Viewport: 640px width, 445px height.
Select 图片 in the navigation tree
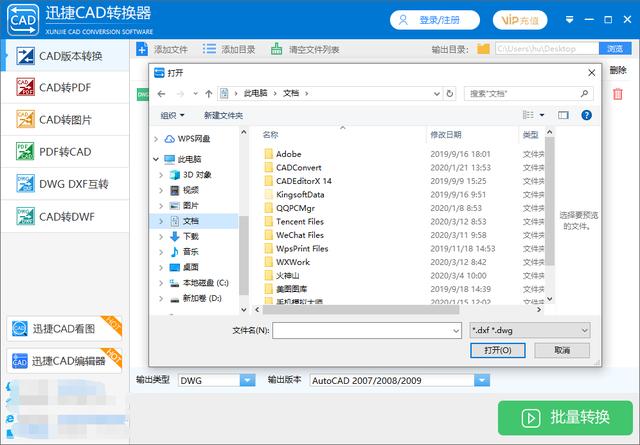[191, 205]
